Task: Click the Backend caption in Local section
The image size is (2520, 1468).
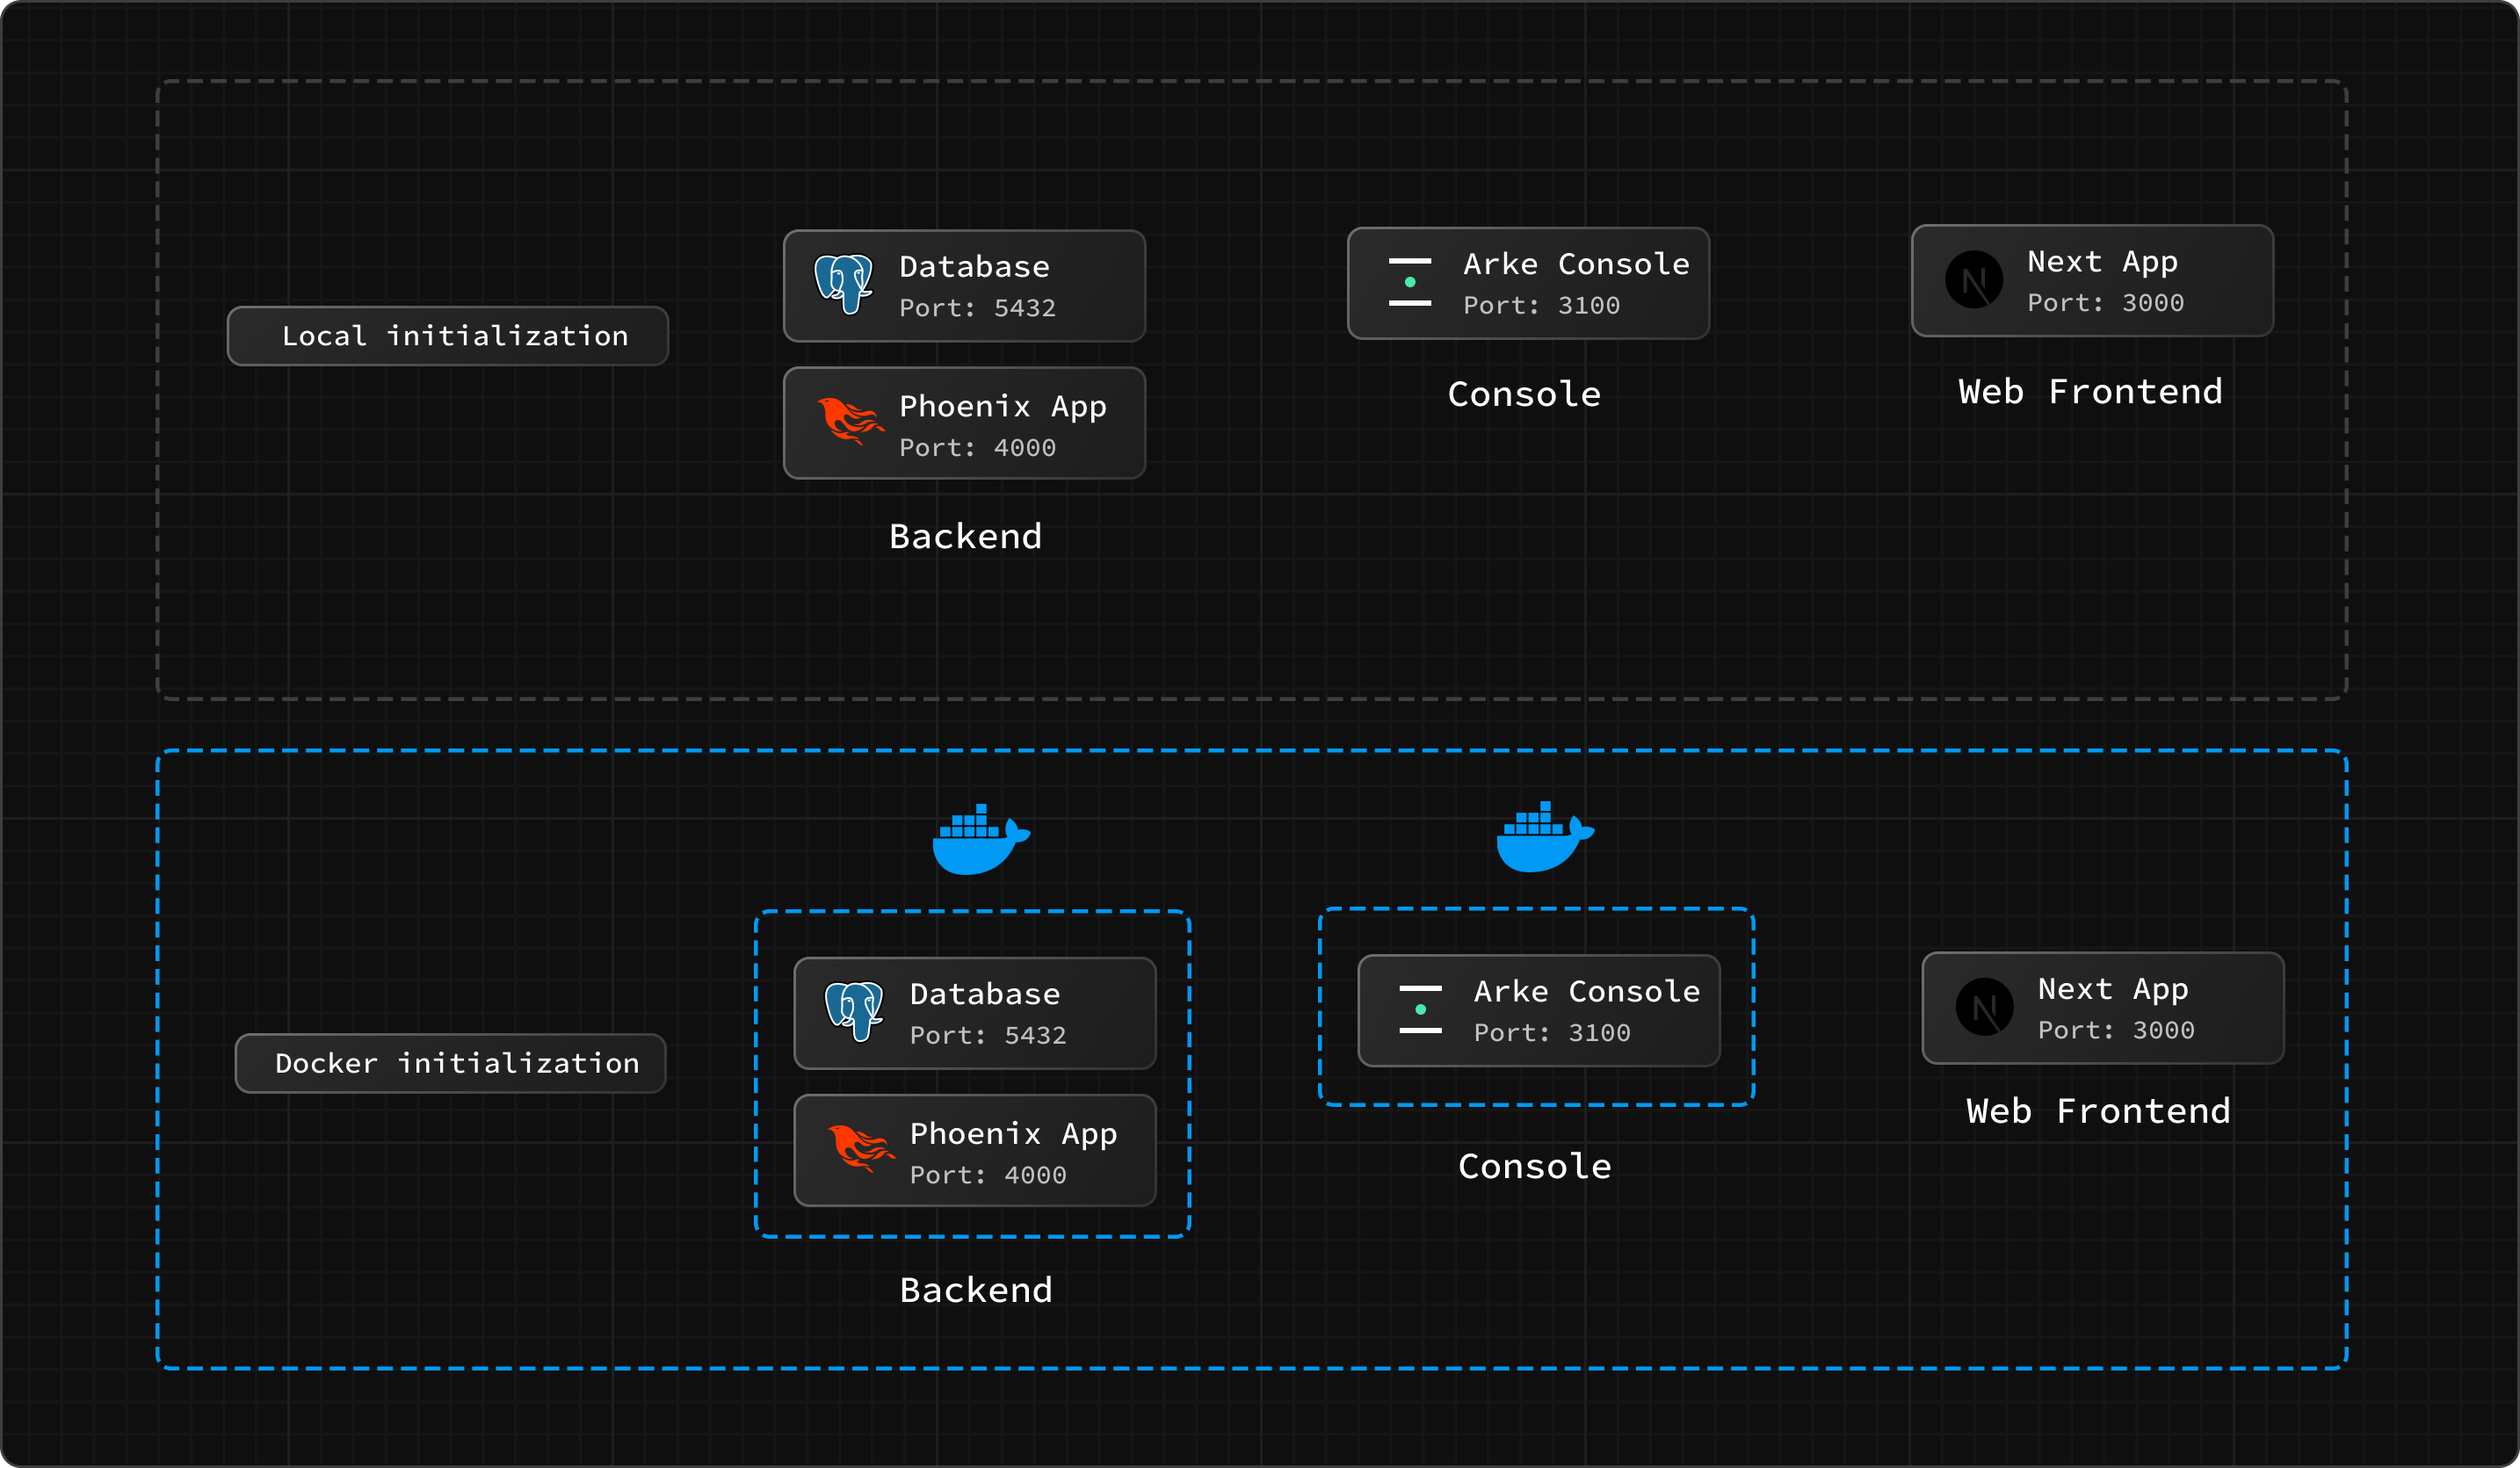Action: point(965,537)
